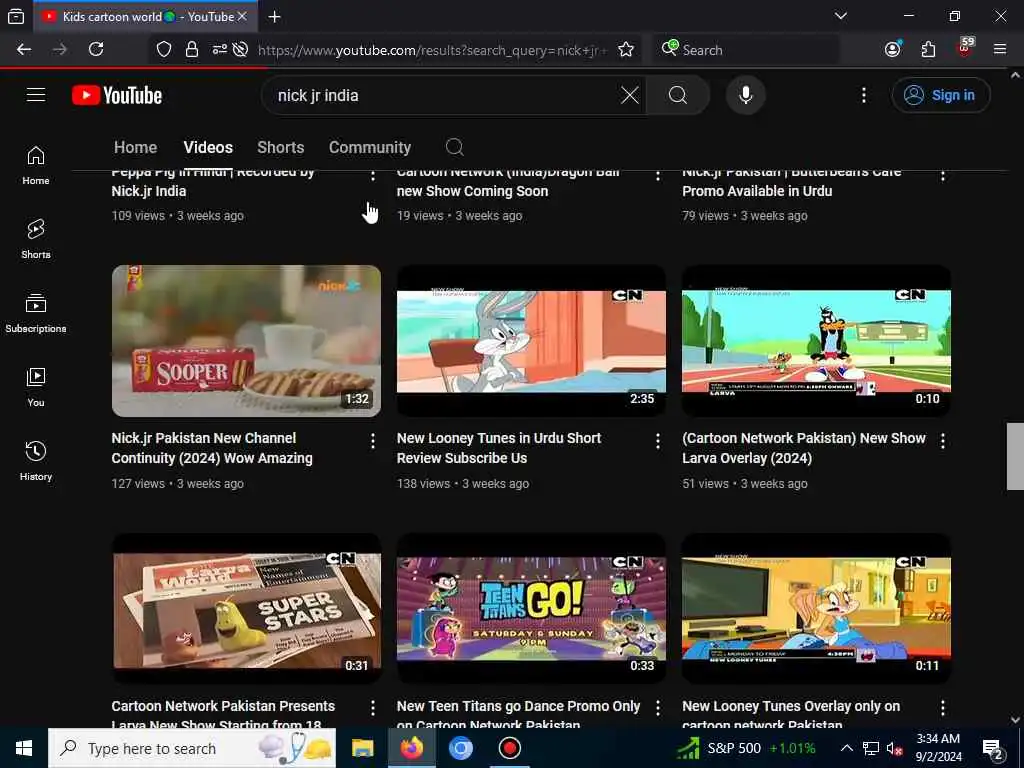The height and width of the screenshot is (768, 1024).
Task: Open options for Peppa Pig in Hindi video
Action: [372, 175]
